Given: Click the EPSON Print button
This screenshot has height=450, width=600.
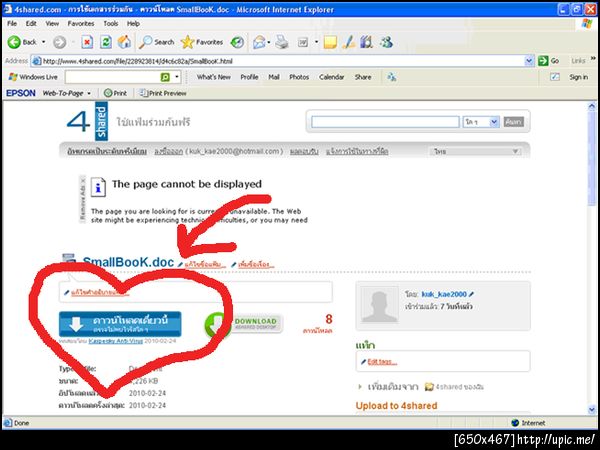Looking at the screenshot, I should [115, 93].
